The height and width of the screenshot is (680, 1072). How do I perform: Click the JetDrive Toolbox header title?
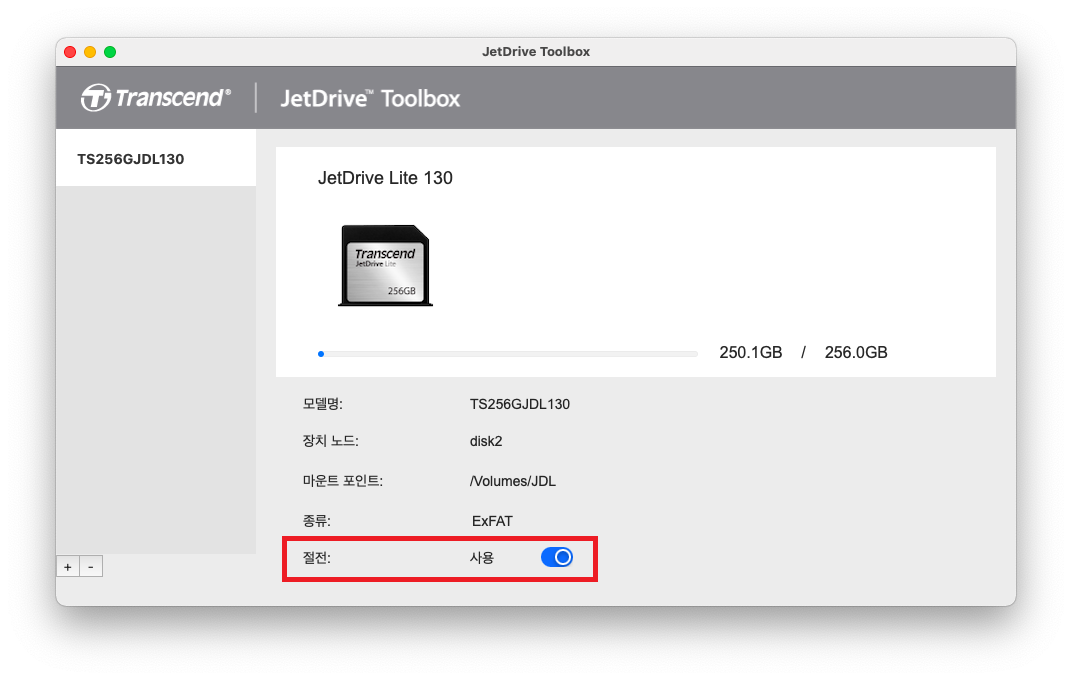tap(370, 98)
